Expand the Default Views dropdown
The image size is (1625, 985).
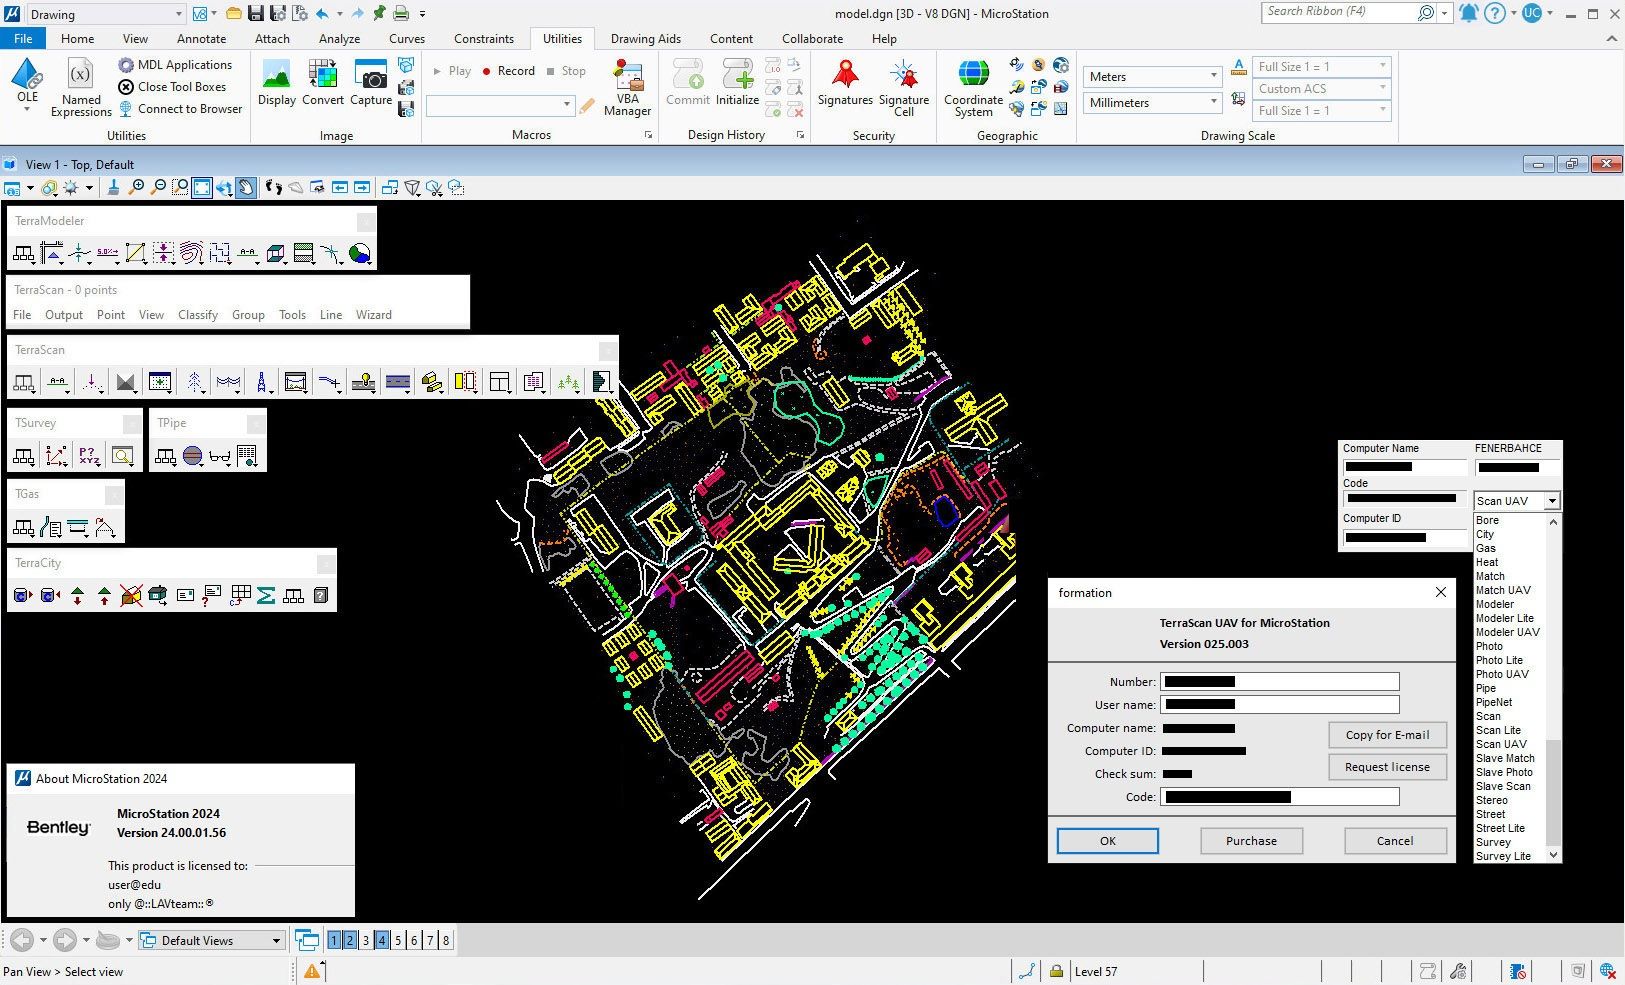(277, 940)
